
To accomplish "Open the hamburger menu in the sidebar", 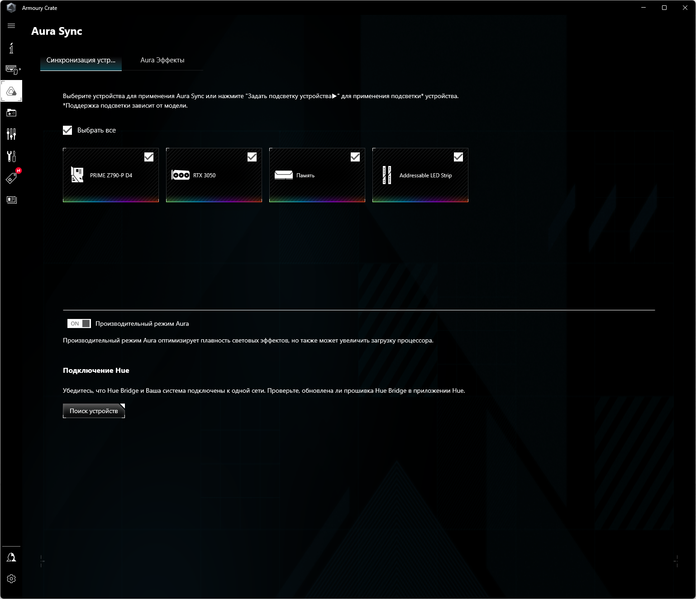I will 12,26.
